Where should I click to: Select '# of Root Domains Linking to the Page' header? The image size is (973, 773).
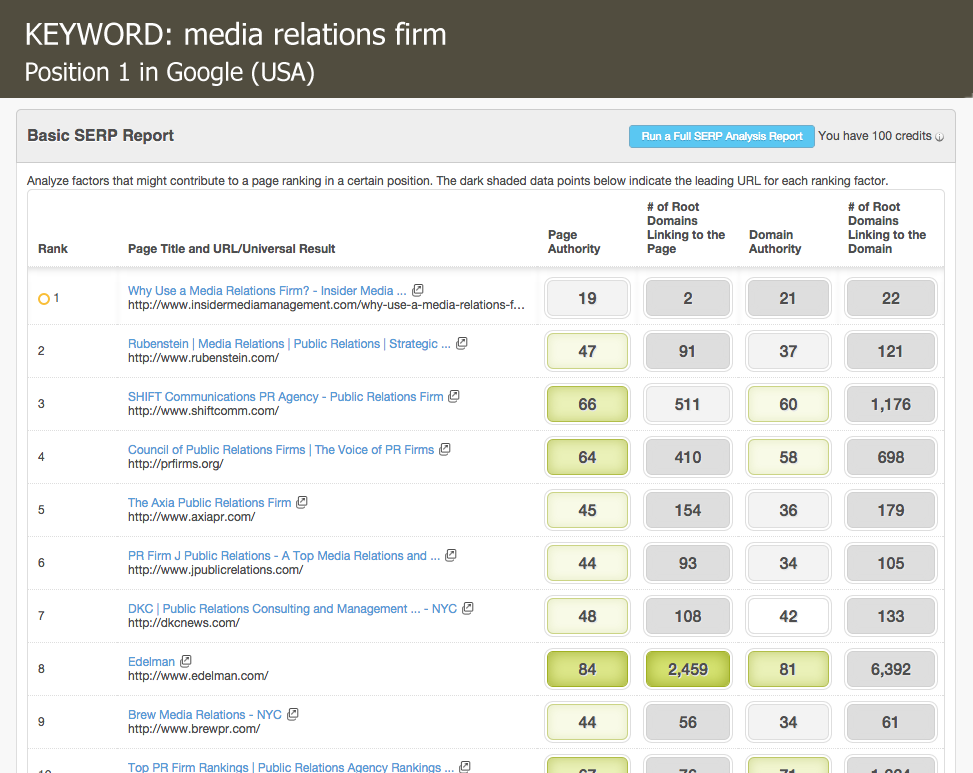coord(686,228)
